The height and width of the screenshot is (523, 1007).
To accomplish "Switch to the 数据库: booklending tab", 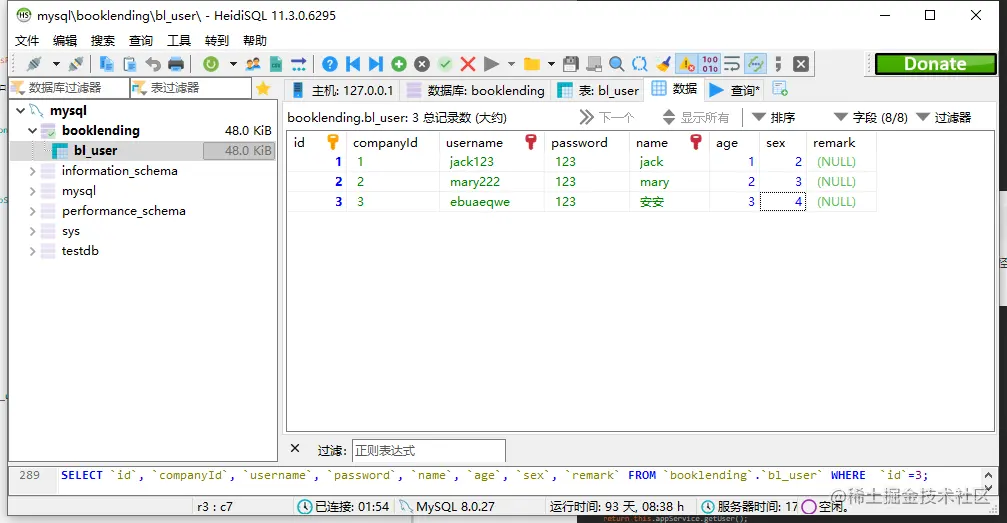I will (476, 91).
